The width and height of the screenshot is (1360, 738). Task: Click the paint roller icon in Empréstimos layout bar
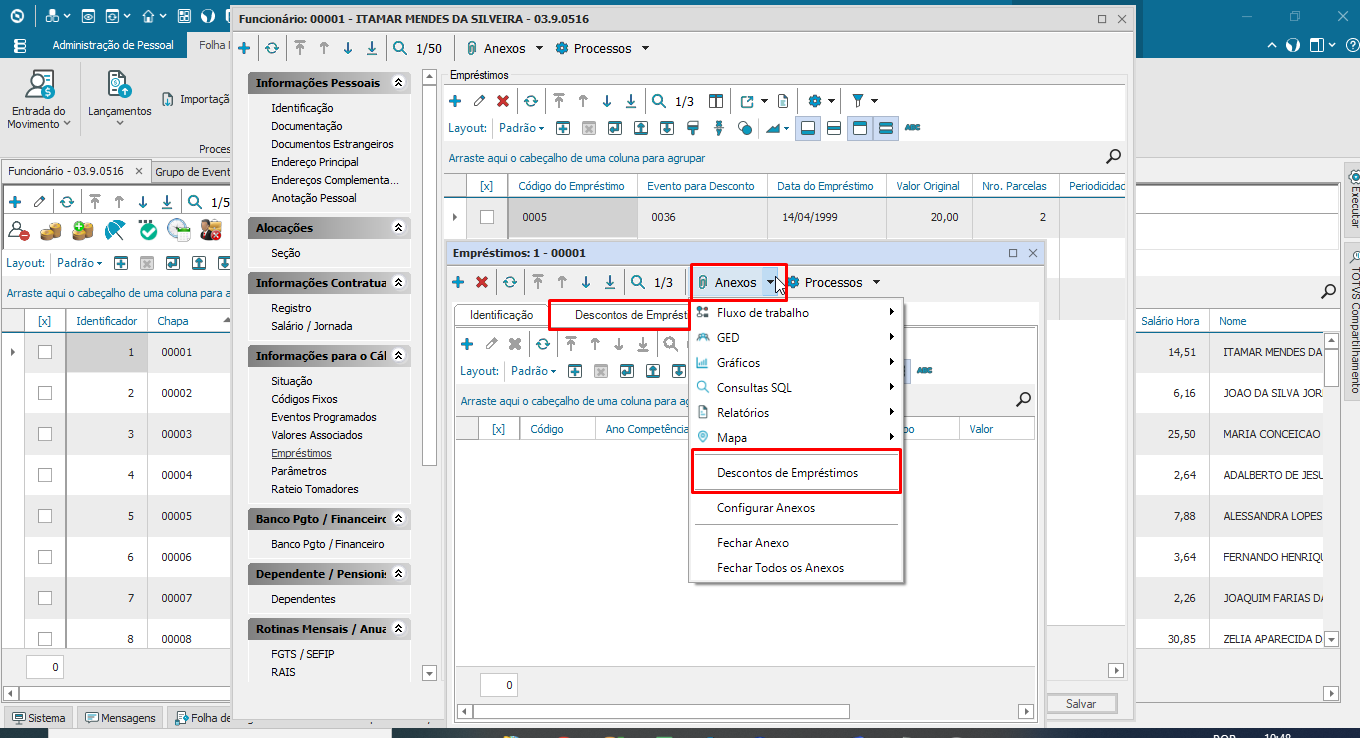coord(692,128)
